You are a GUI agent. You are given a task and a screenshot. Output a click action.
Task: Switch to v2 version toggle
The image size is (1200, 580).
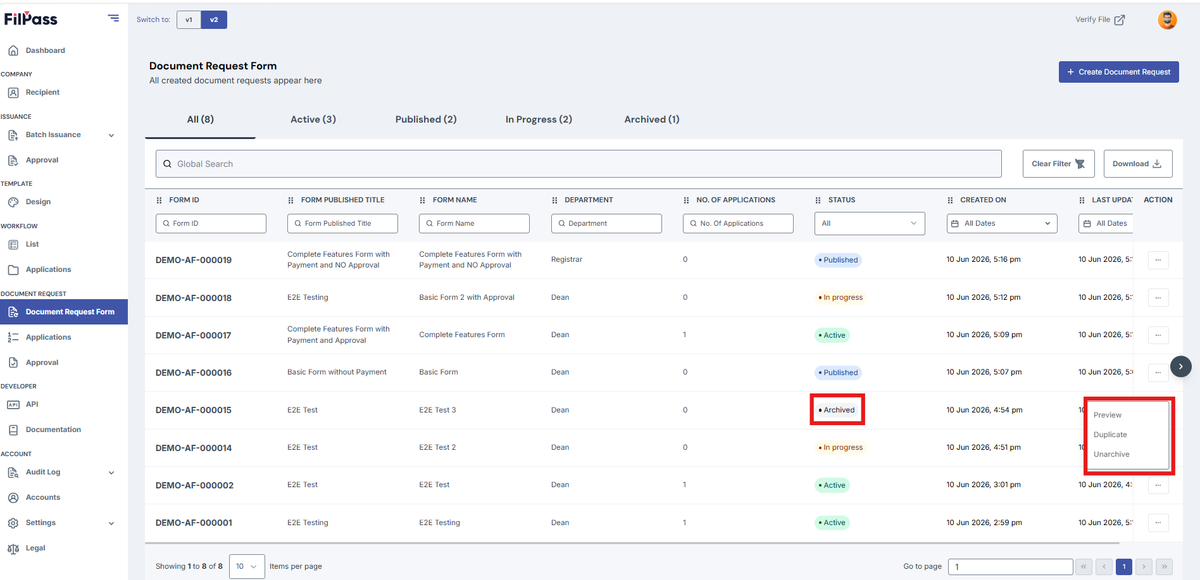click(x=214, y=19)
